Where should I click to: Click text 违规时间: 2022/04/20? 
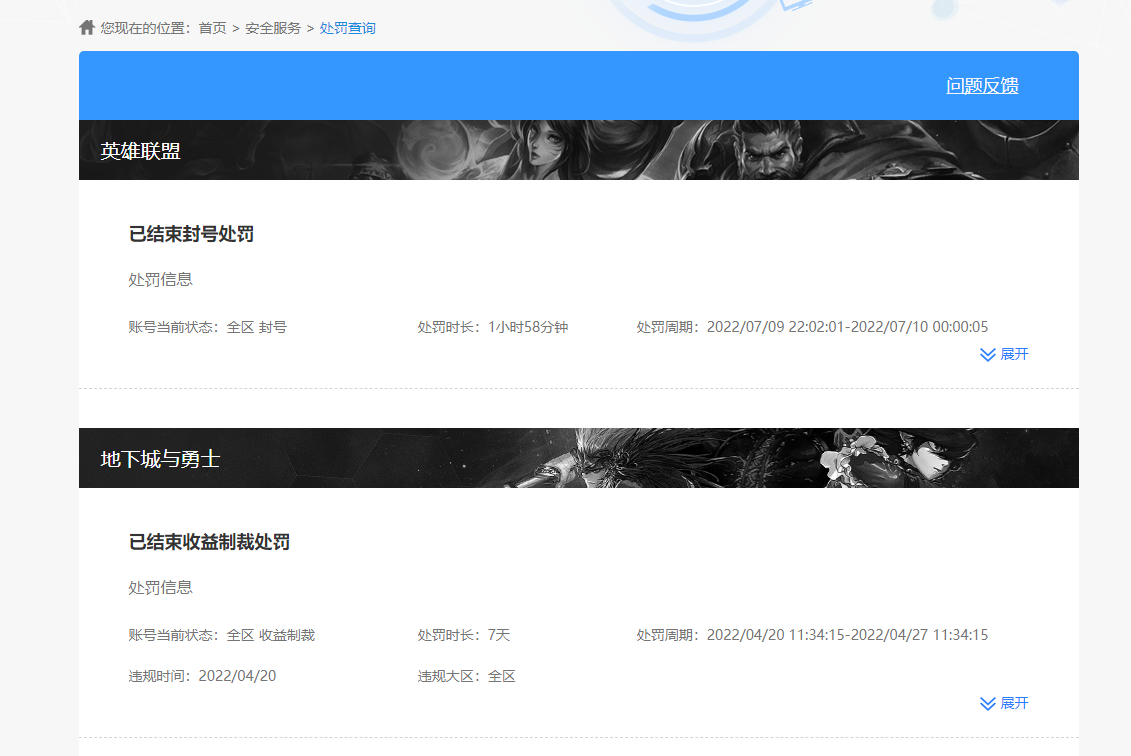click(202, 676)
